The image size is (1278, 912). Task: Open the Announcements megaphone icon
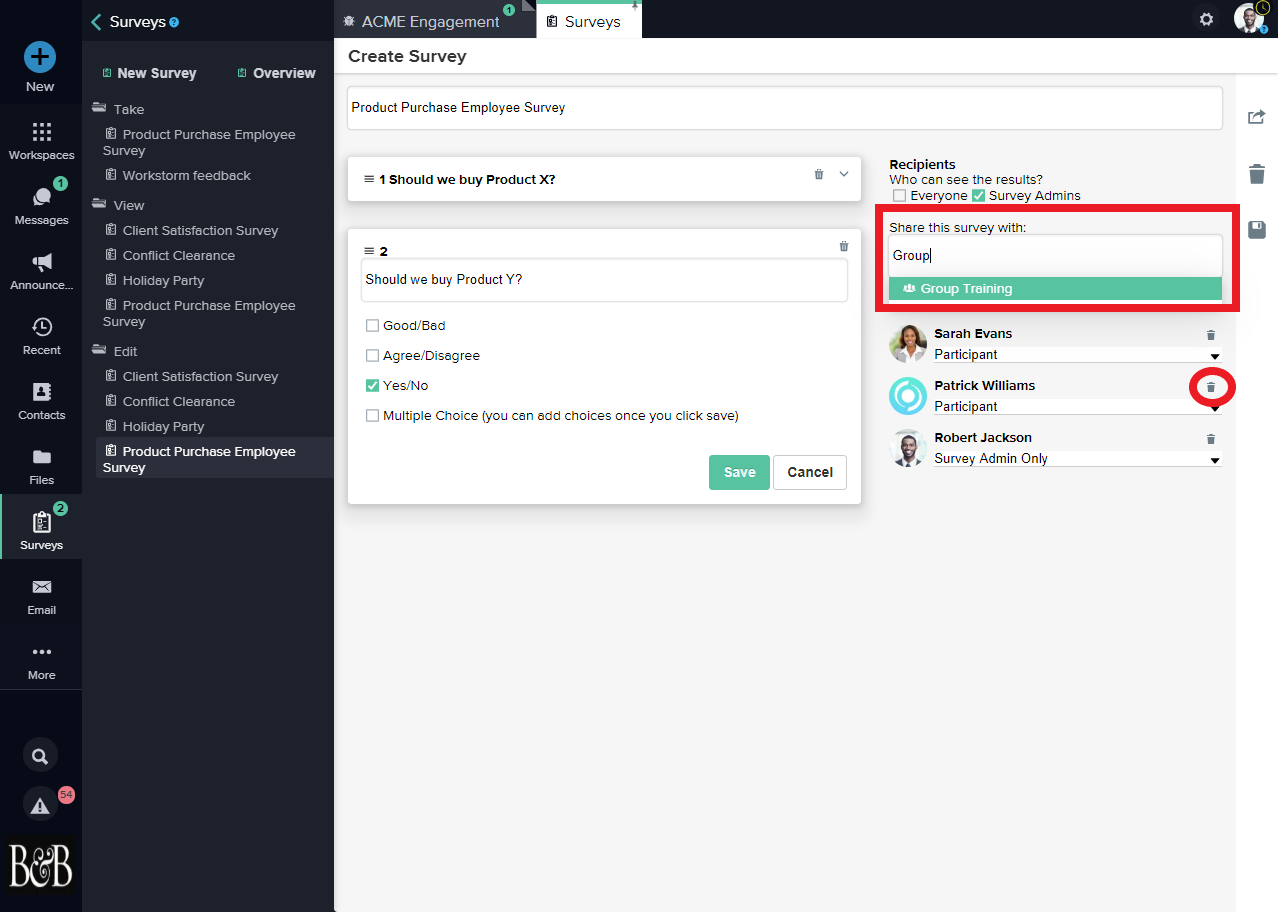pyautogui.click(x=41, y=262)
